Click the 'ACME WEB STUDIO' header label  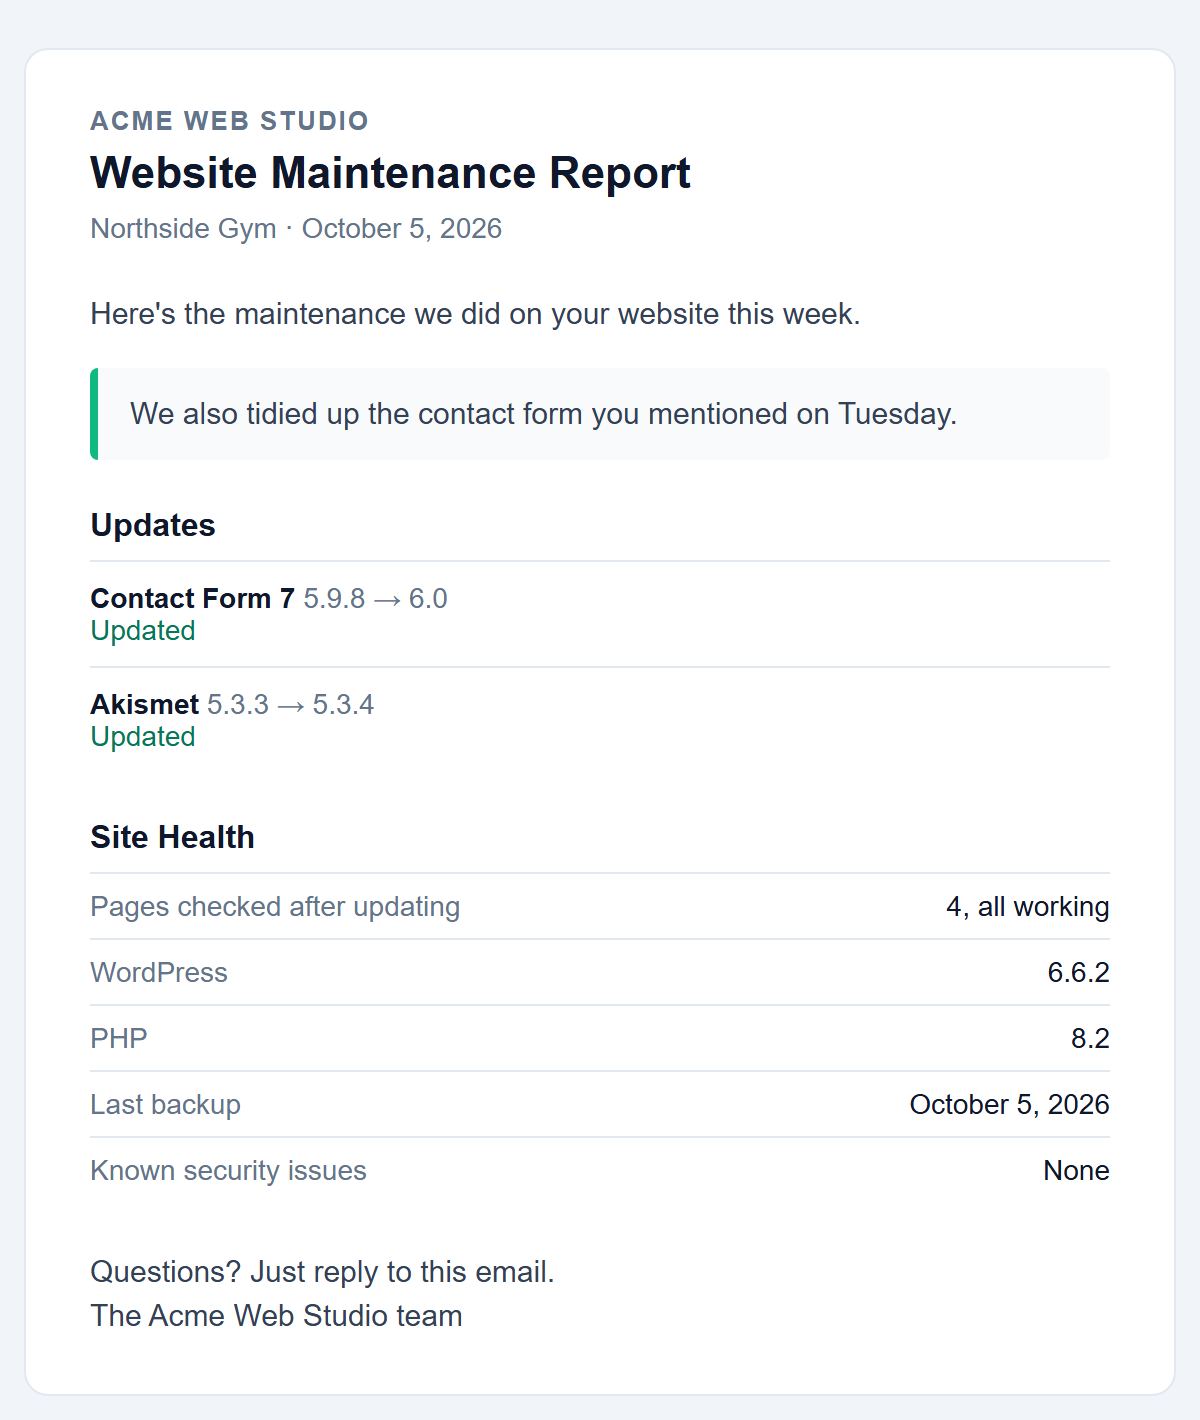[229, 121]
